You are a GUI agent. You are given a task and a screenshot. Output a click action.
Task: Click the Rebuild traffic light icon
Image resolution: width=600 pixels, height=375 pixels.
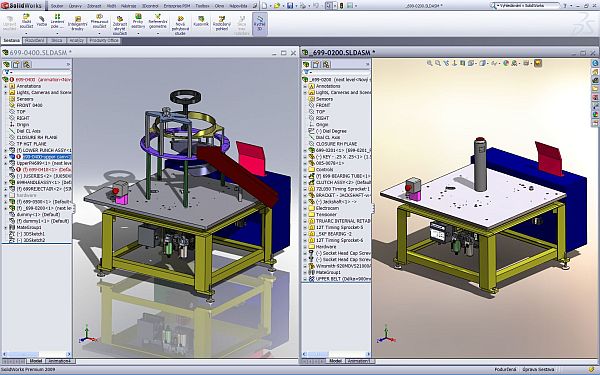pos(342,6)
